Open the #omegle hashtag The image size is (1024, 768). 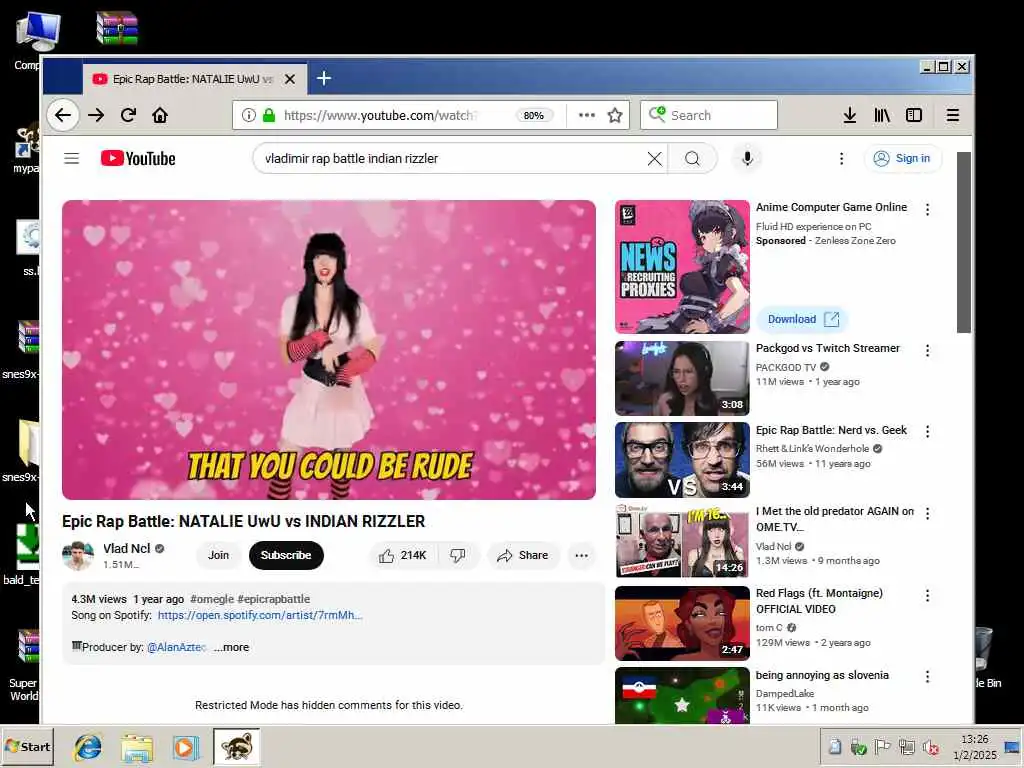(x=212, y=599)
